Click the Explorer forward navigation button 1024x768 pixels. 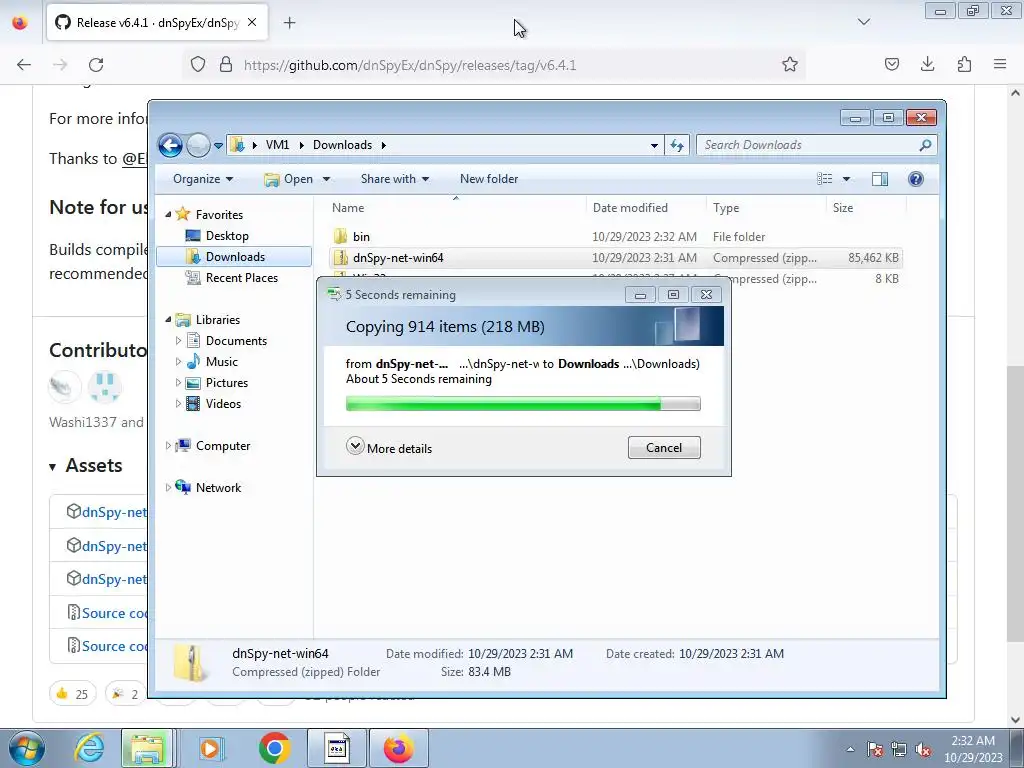[198, 145]
